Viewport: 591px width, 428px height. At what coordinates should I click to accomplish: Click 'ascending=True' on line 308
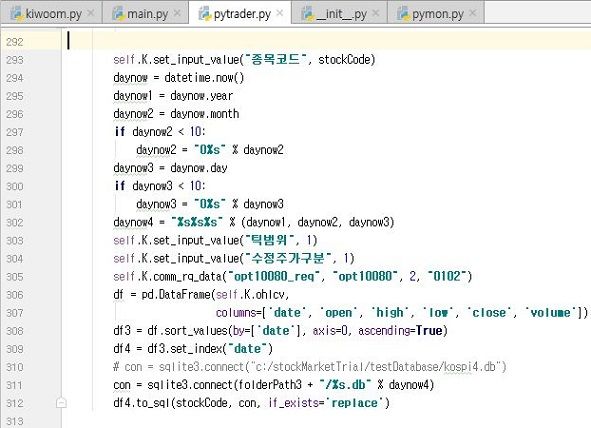(x=400, y=331)
